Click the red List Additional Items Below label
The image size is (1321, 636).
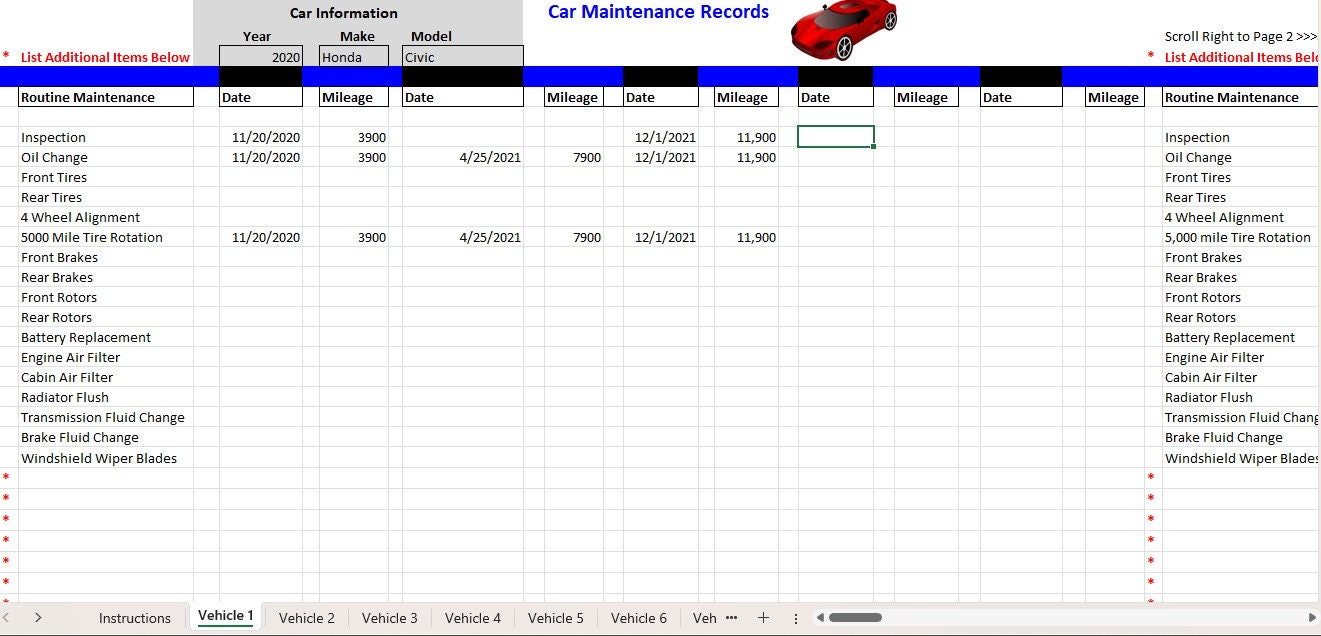103,57
